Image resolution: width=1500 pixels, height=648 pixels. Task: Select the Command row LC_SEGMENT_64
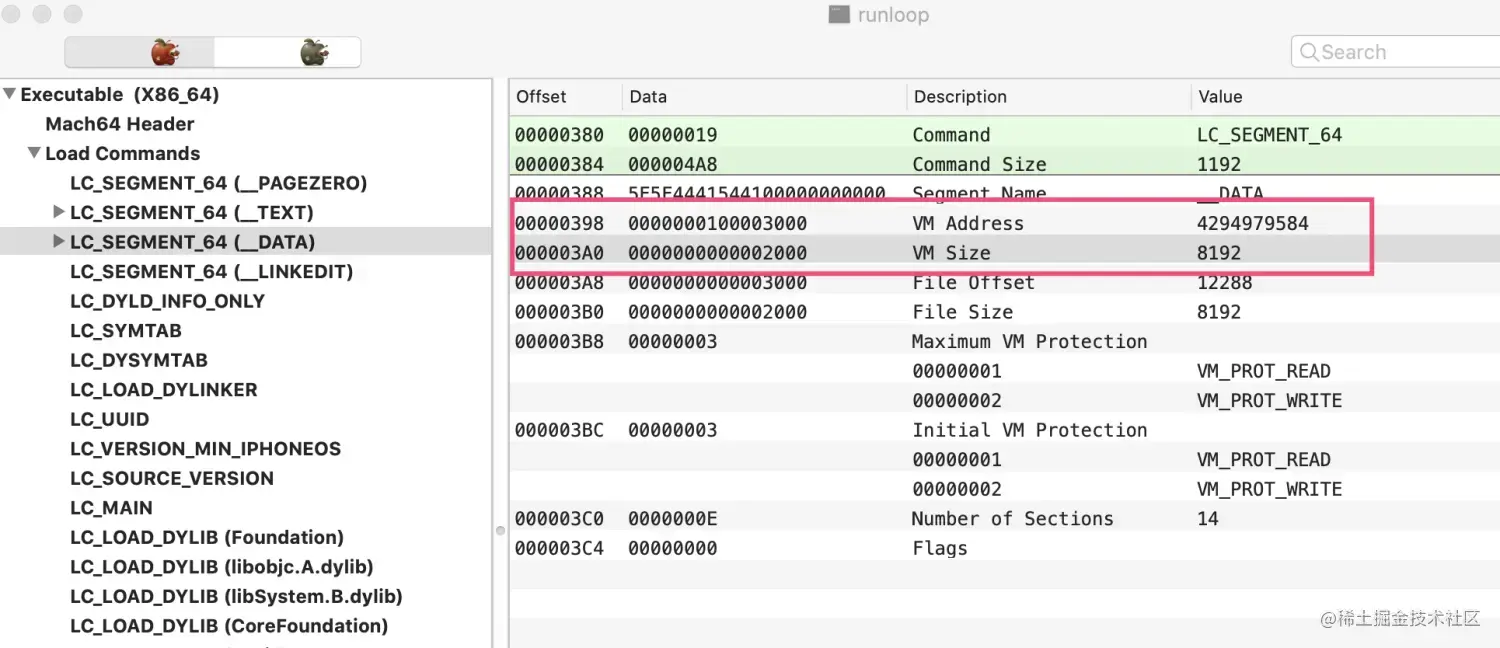(1004, 135)
